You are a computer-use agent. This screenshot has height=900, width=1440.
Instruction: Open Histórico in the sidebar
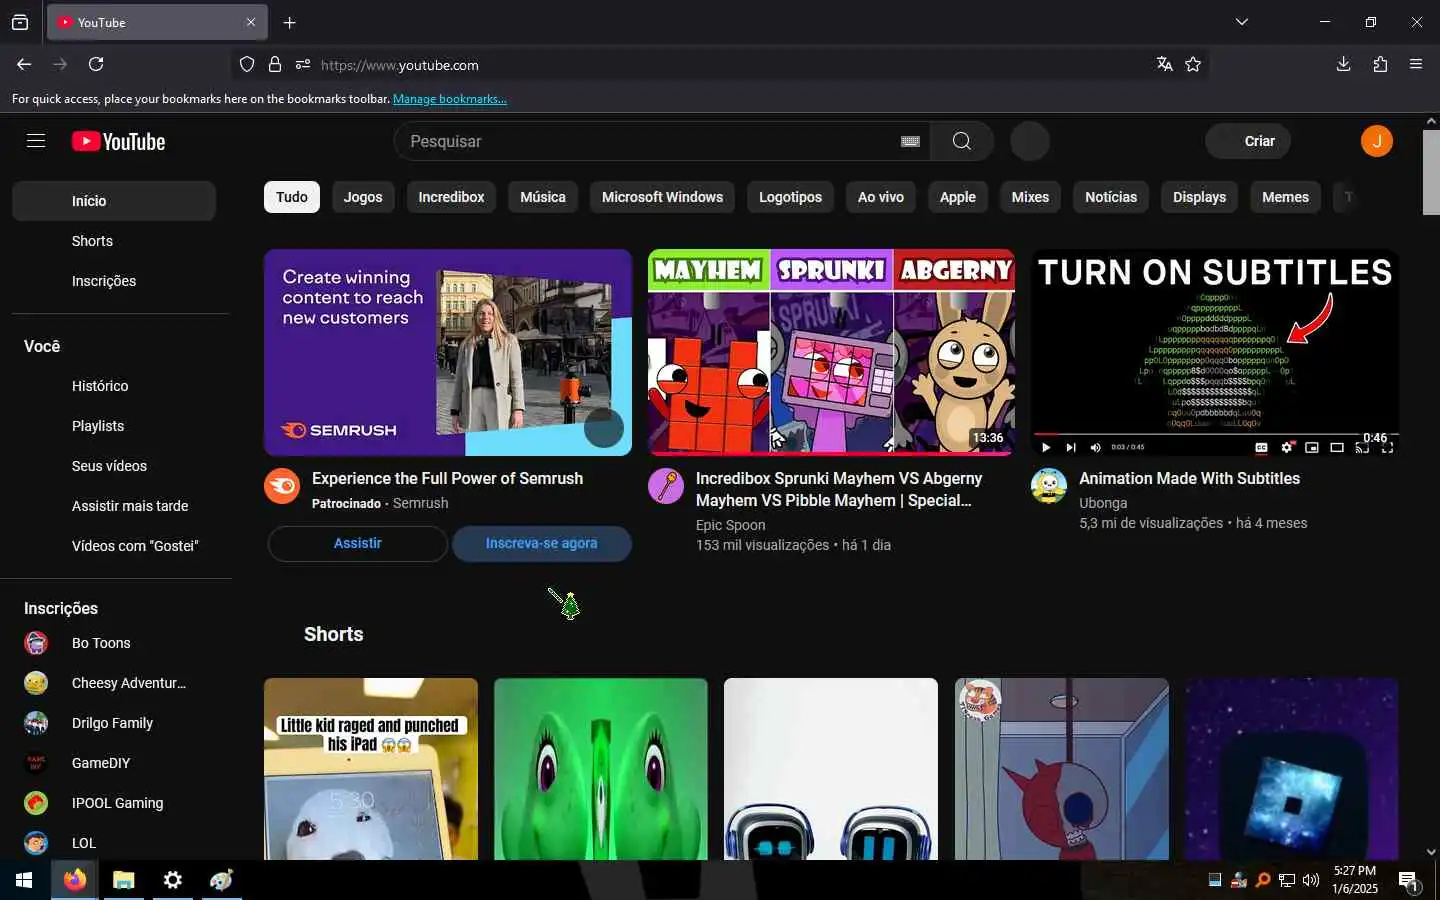click(114, 386)
